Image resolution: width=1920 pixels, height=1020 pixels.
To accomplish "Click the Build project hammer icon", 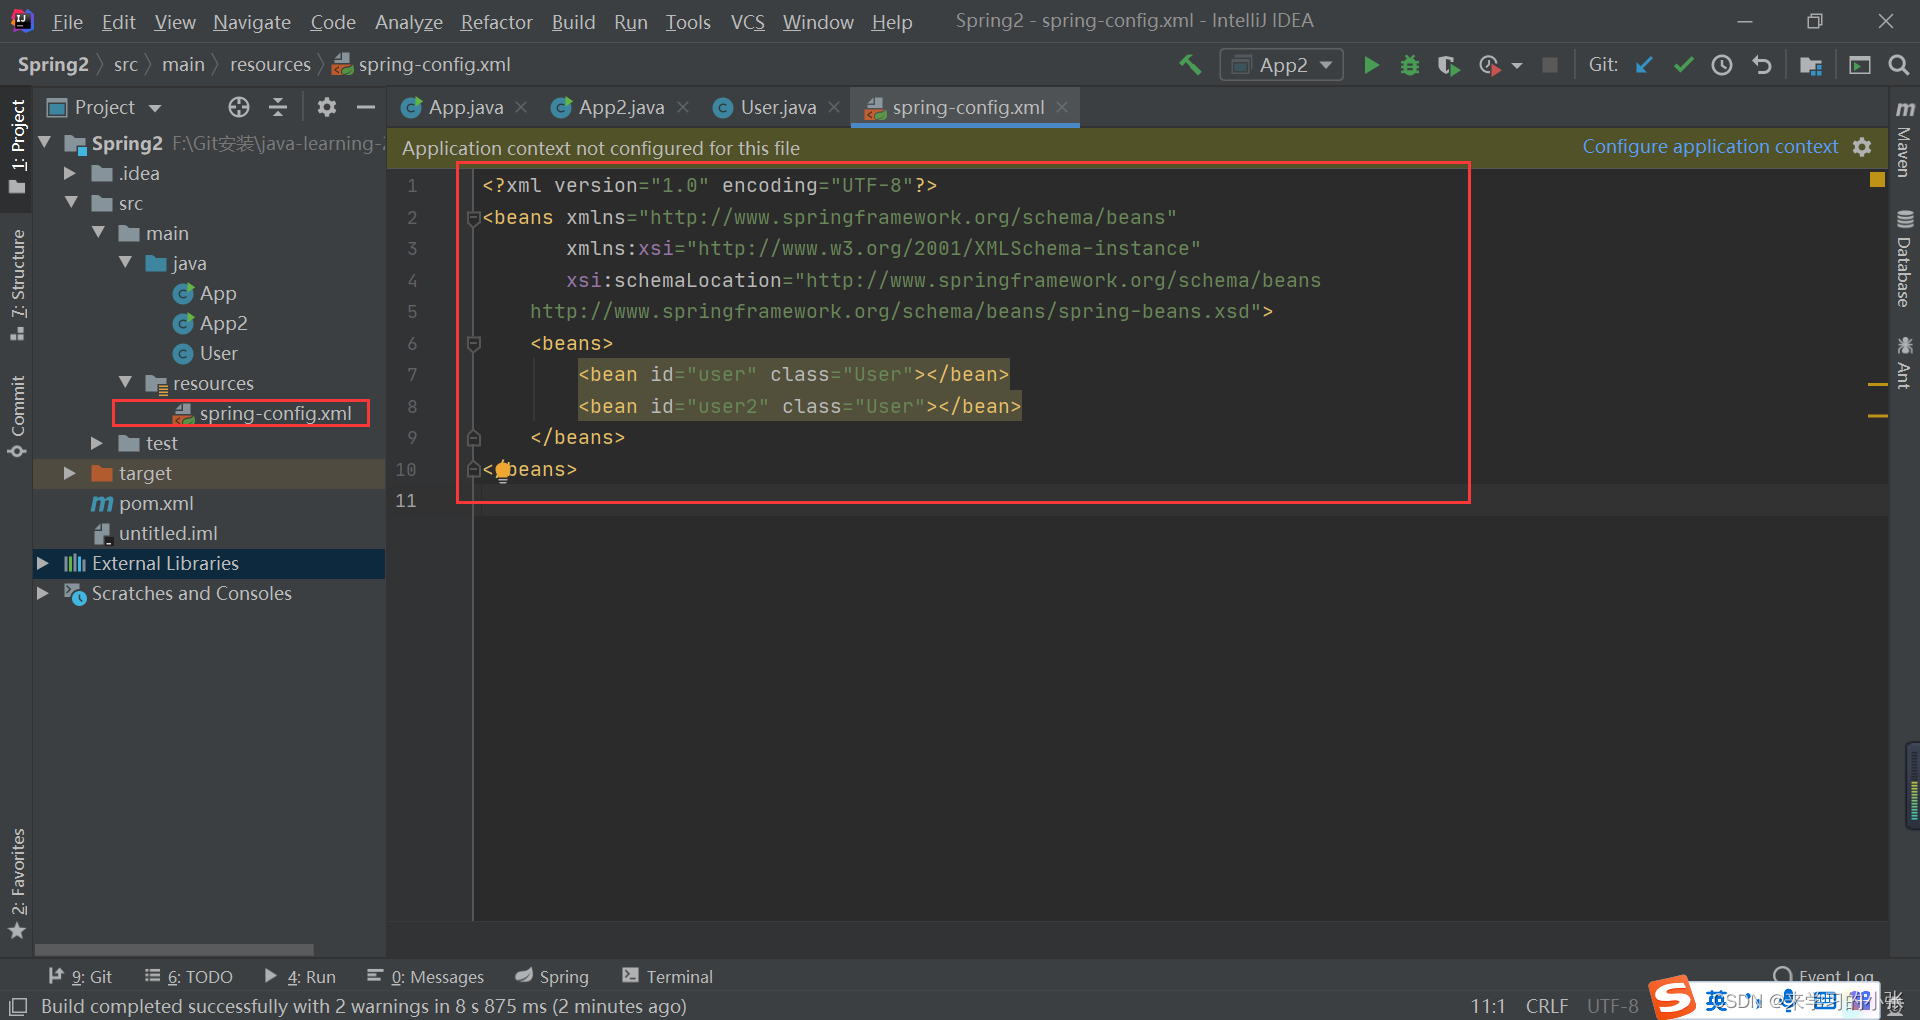I will coord(1190,65).
